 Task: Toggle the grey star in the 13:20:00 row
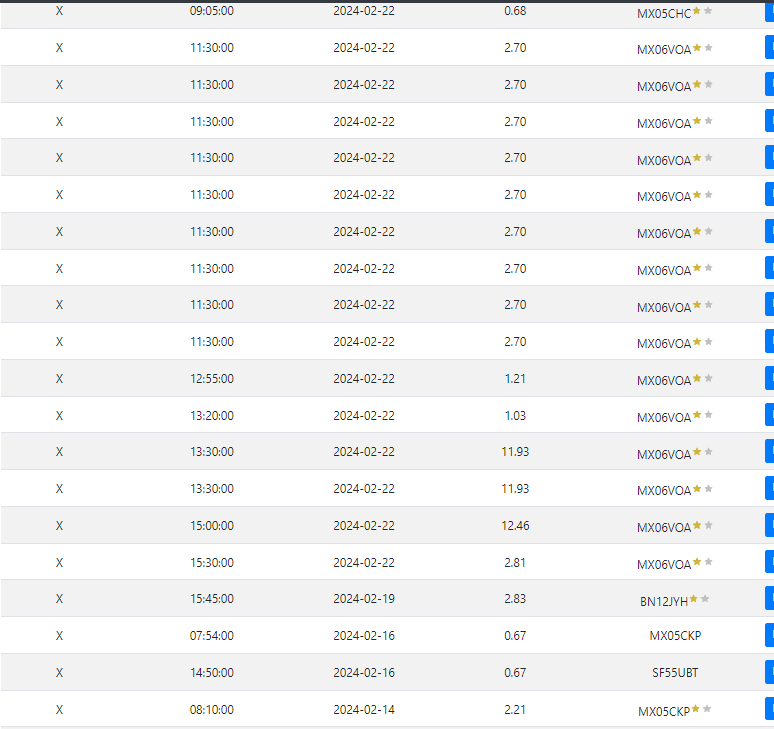point(709,415)
